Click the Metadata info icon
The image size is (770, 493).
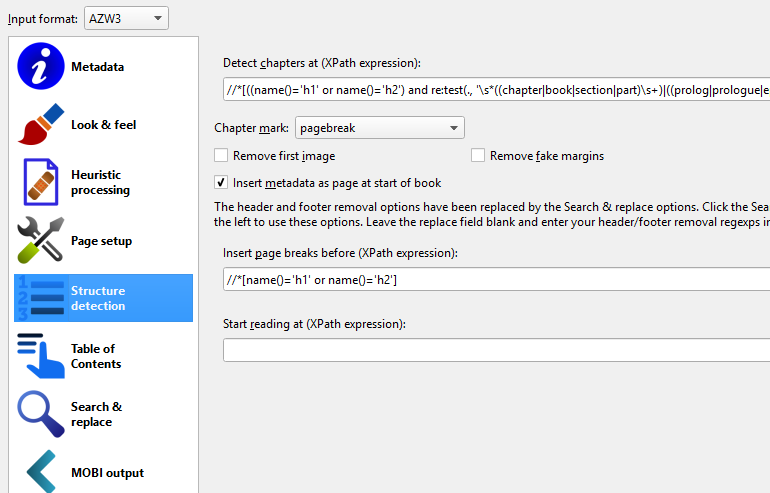point(40,67)
